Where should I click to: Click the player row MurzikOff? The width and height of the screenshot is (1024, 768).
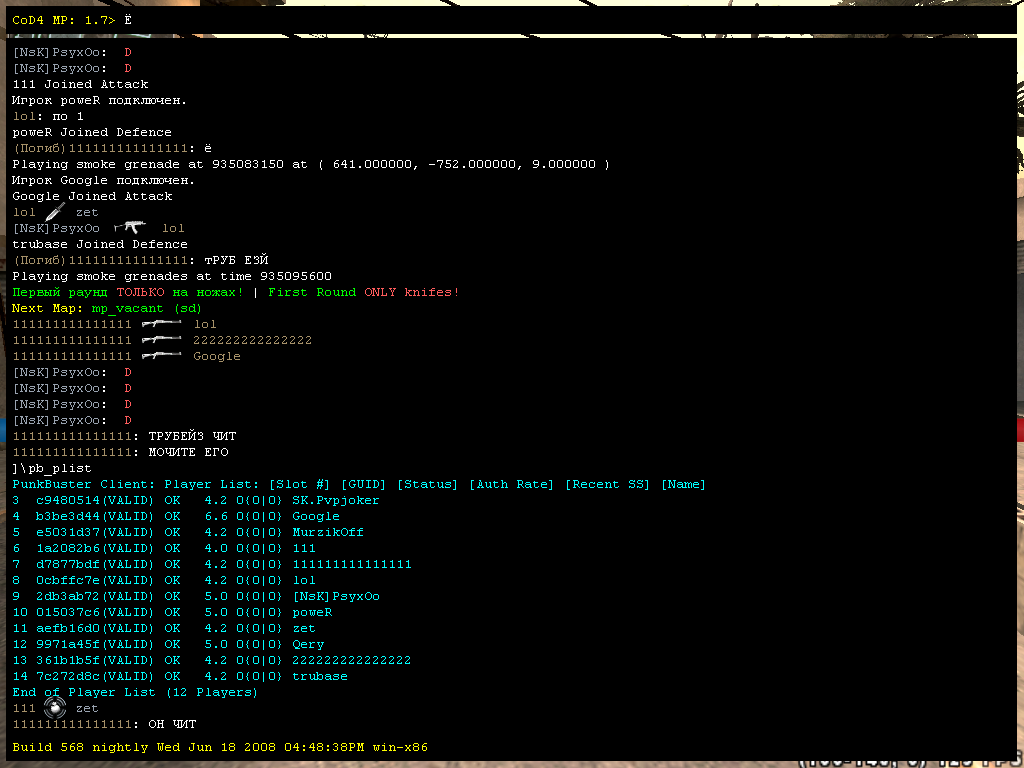point(187,532)
